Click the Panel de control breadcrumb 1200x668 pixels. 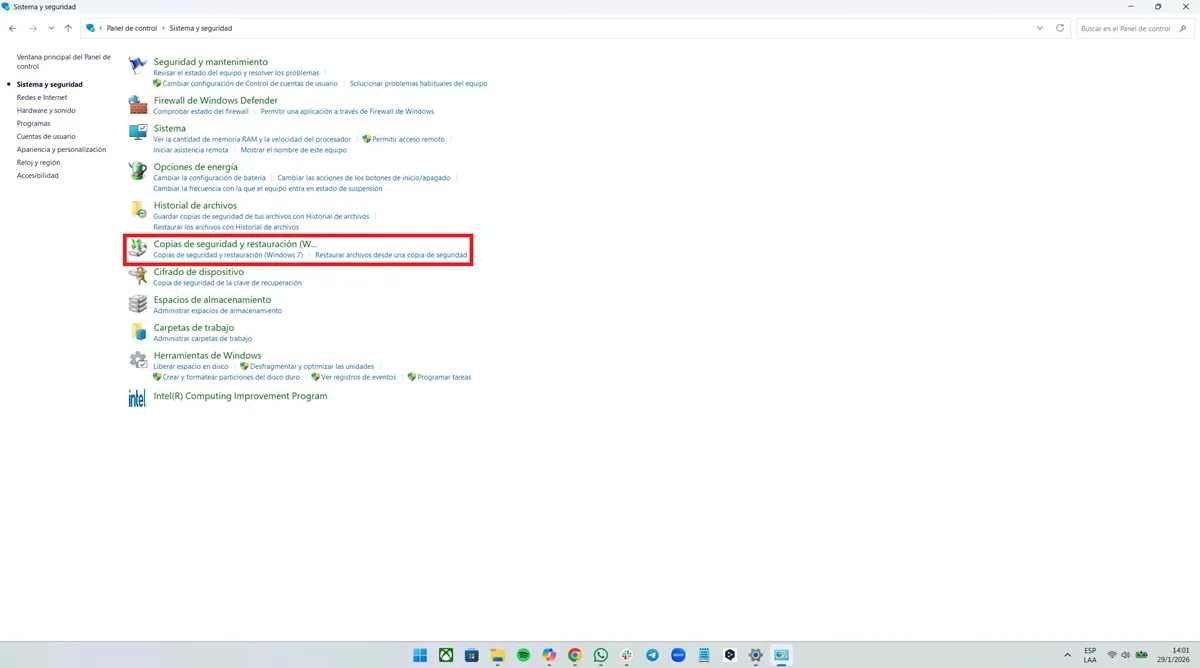(x=132, y=28)
